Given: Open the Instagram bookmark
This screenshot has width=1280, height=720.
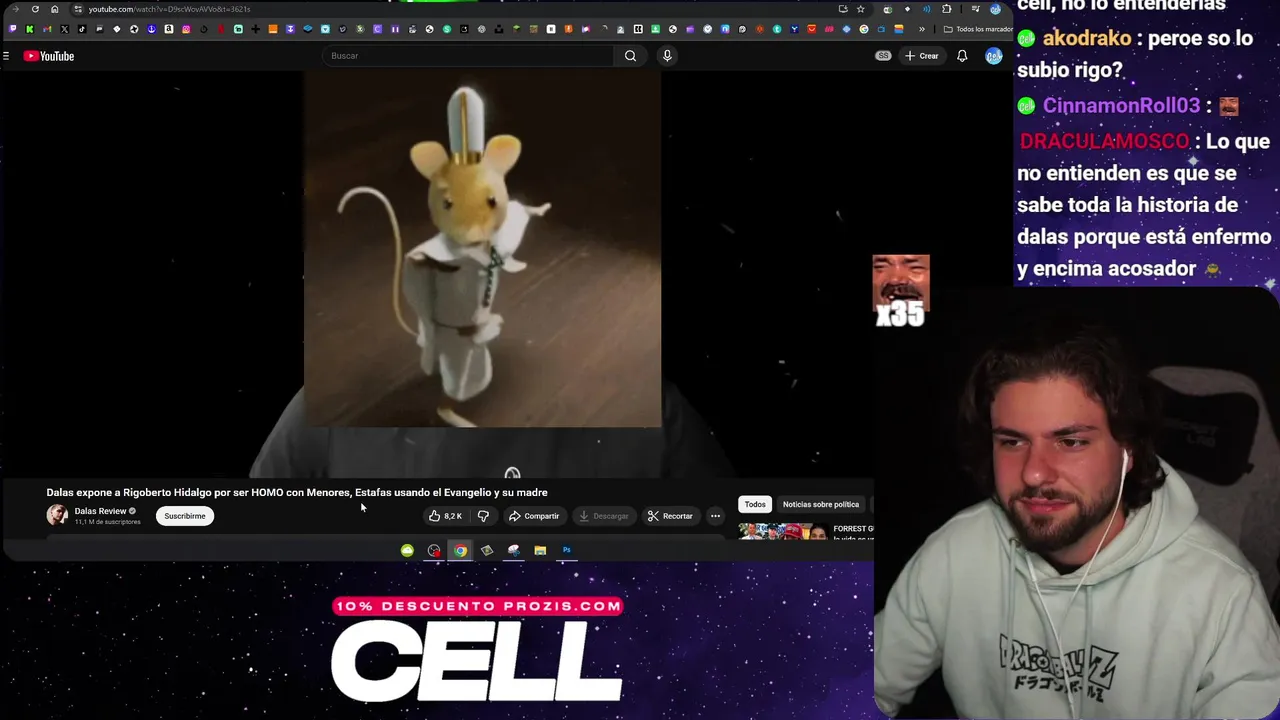Looking at the screenshot, I should click(x=186, y=29).
